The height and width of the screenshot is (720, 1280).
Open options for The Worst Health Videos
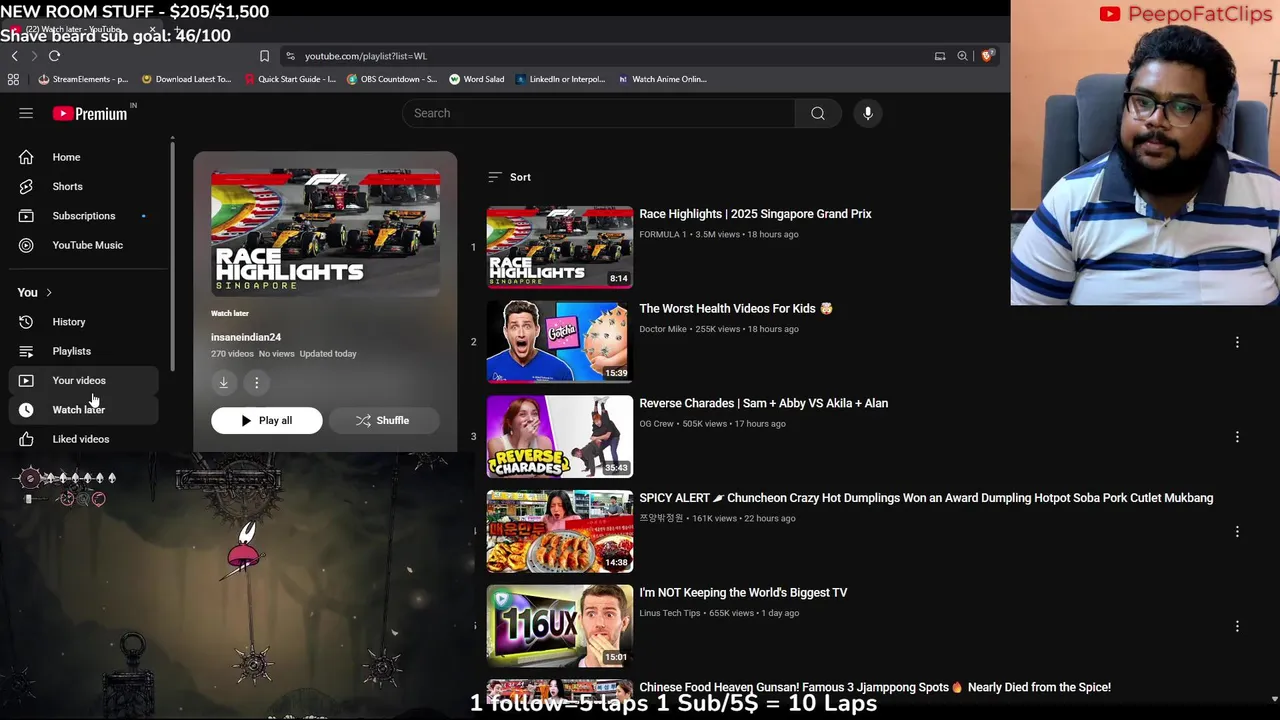pyautogui.click(x=1237, y=342)
